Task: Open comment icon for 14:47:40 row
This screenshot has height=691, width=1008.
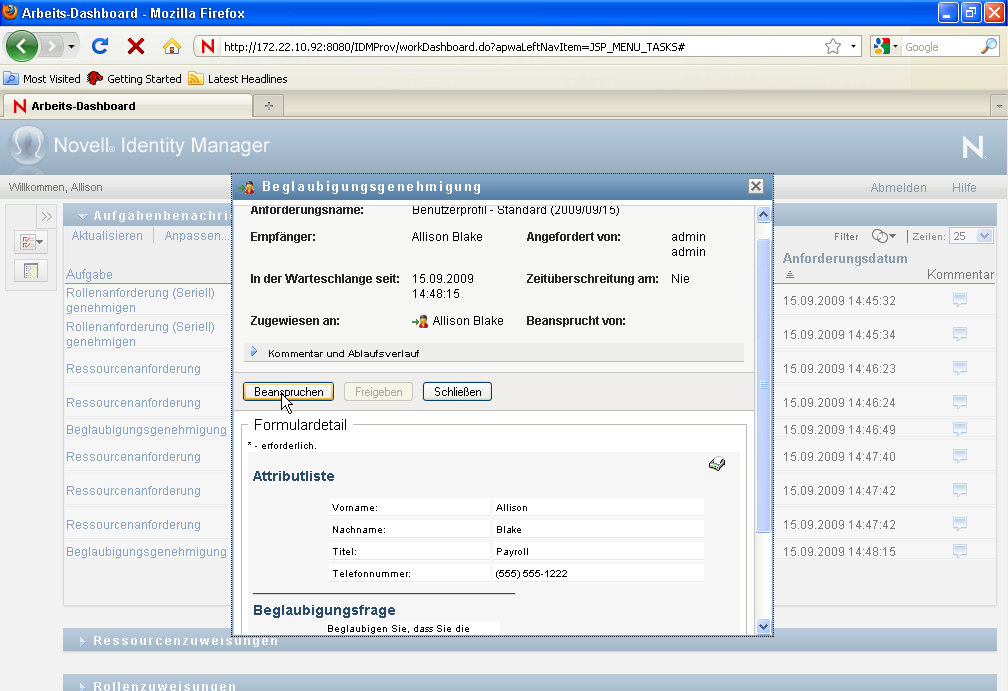Action: (x=960, y=456)
